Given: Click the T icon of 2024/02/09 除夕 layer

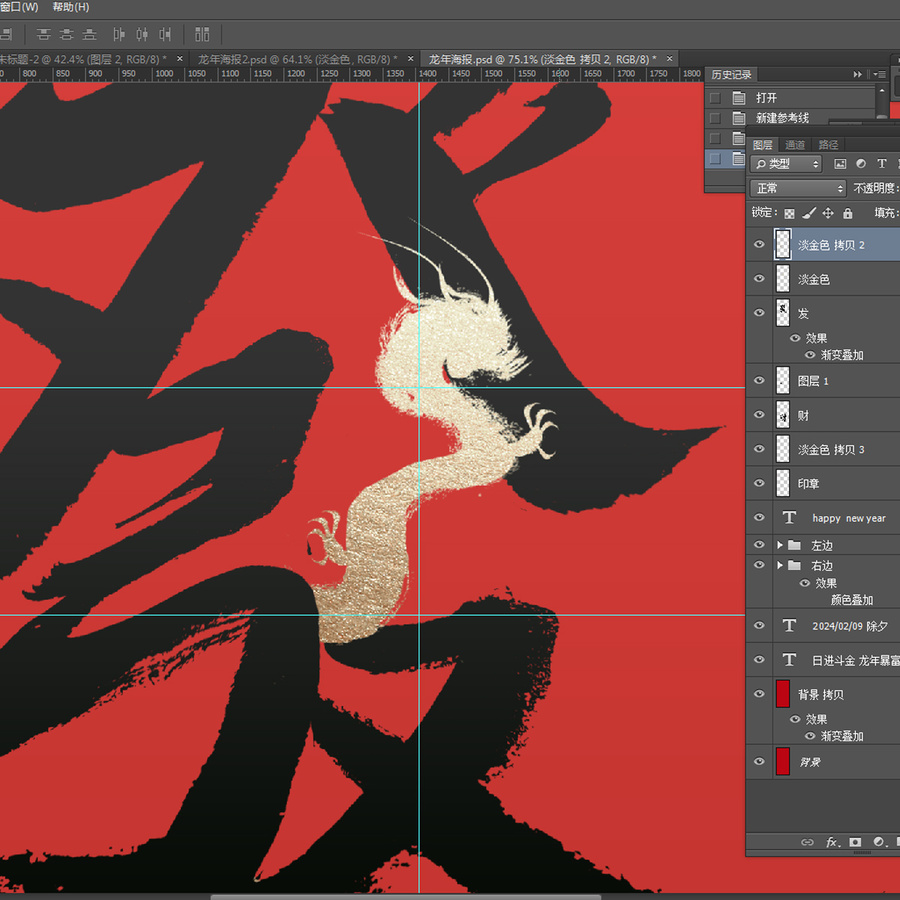Looking at the screenshot, I should (x=789, y=626).
